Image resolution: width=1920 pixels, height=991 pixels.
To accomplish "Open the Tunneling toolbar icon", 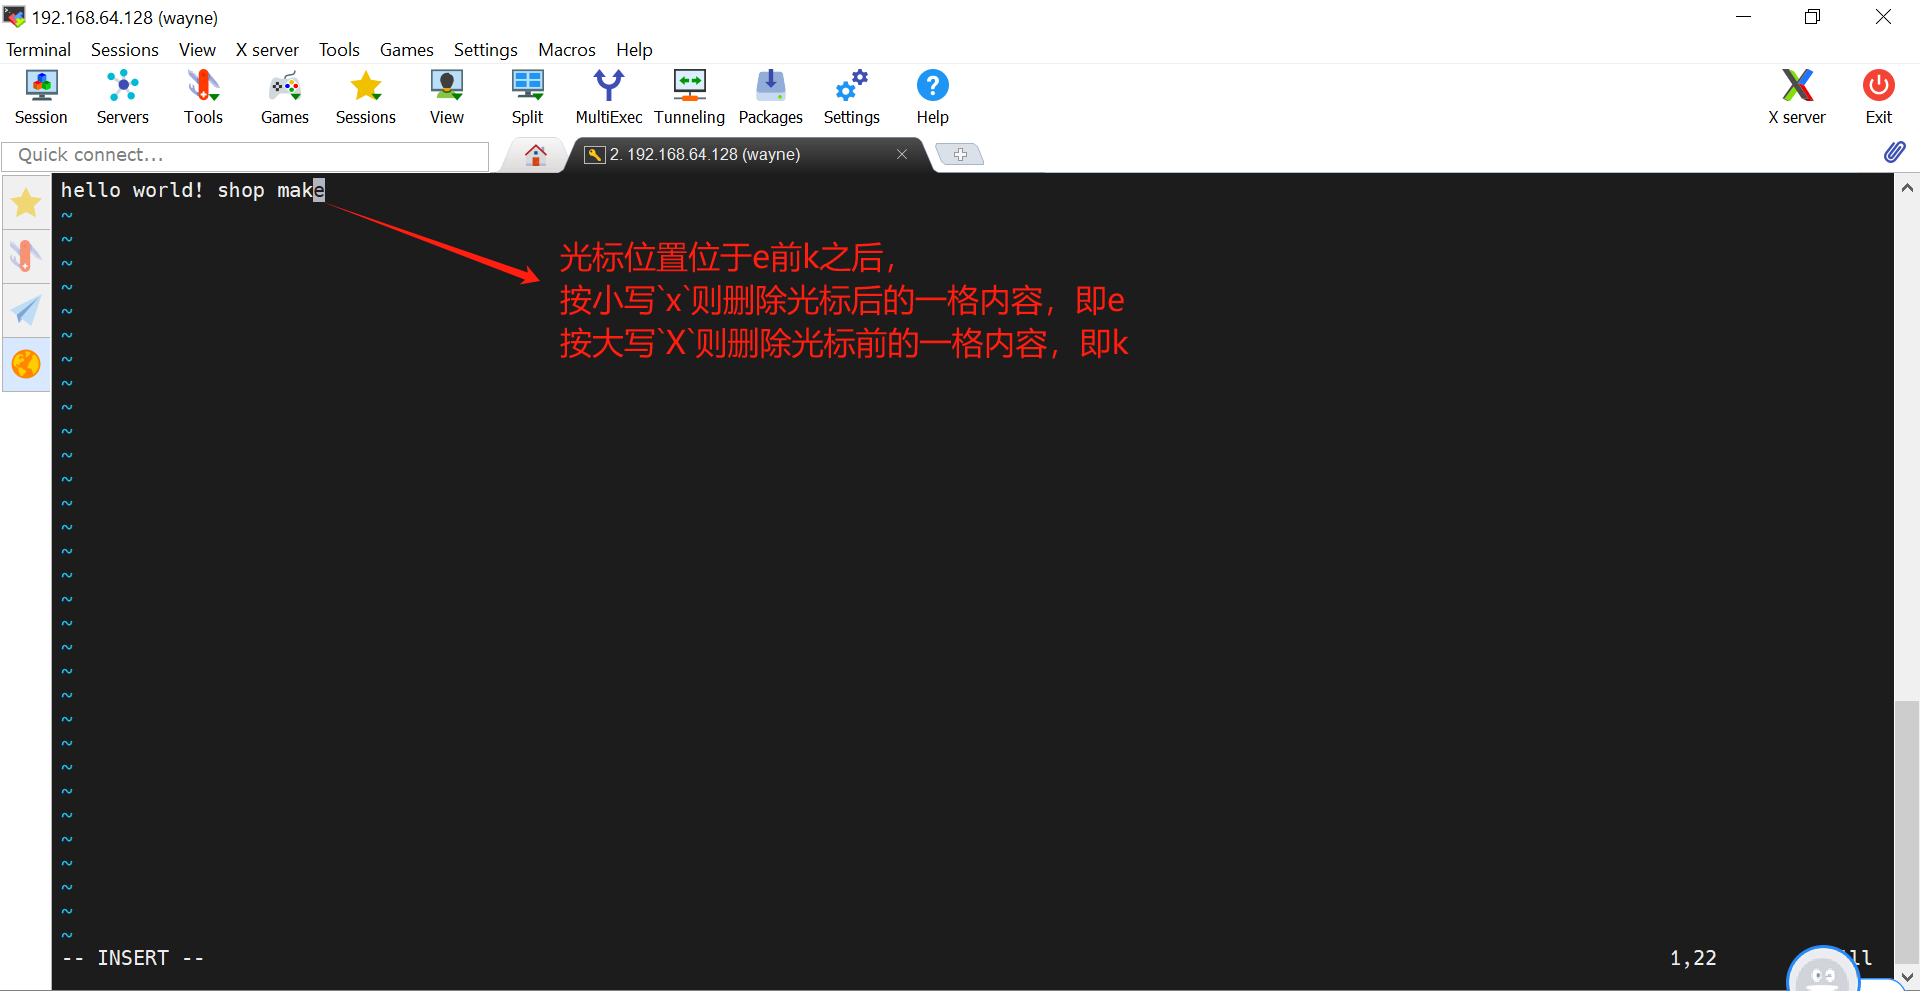I will 690,97.
